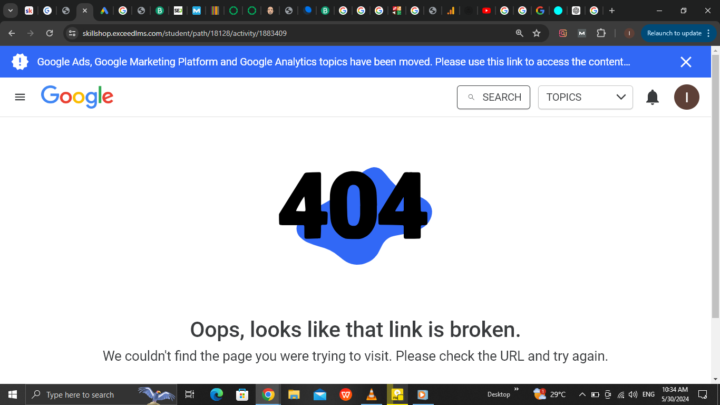
Task: Open WPS Office from taskbar
Action: [346, 394]
